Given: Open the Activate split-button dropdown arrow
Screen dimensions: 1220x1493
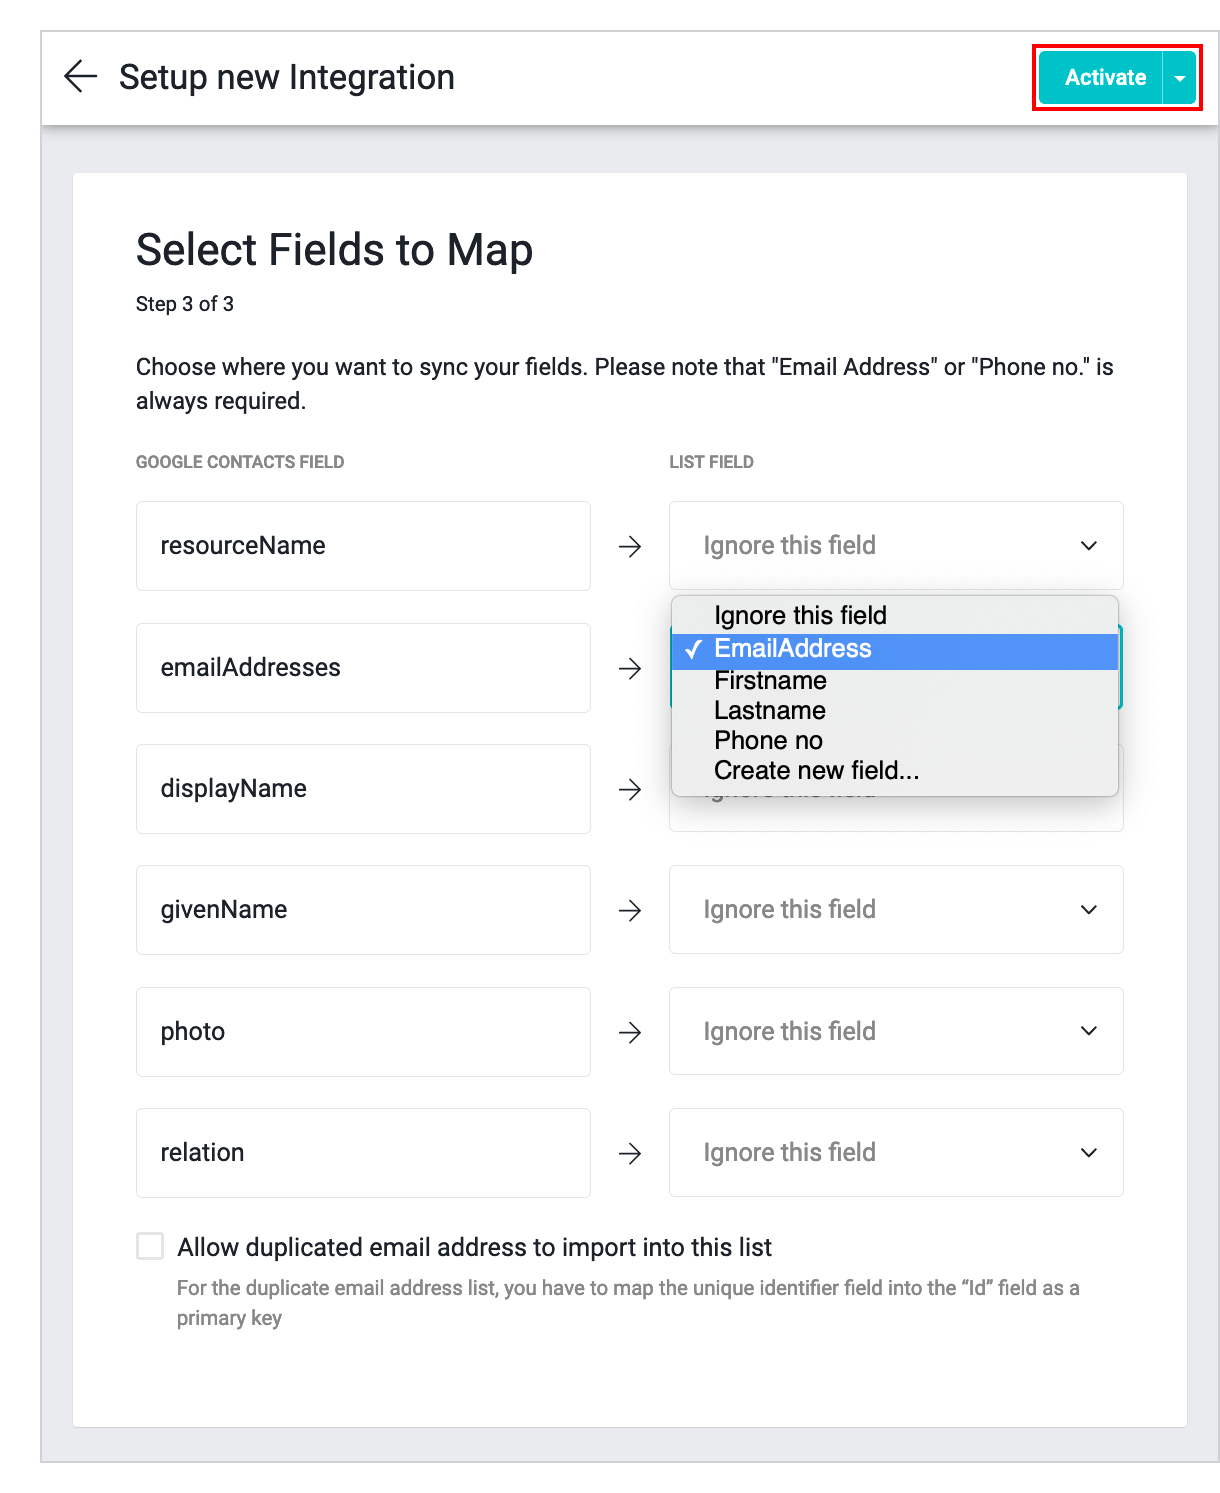Looking at the screenshot, I should click(1180, 78).
